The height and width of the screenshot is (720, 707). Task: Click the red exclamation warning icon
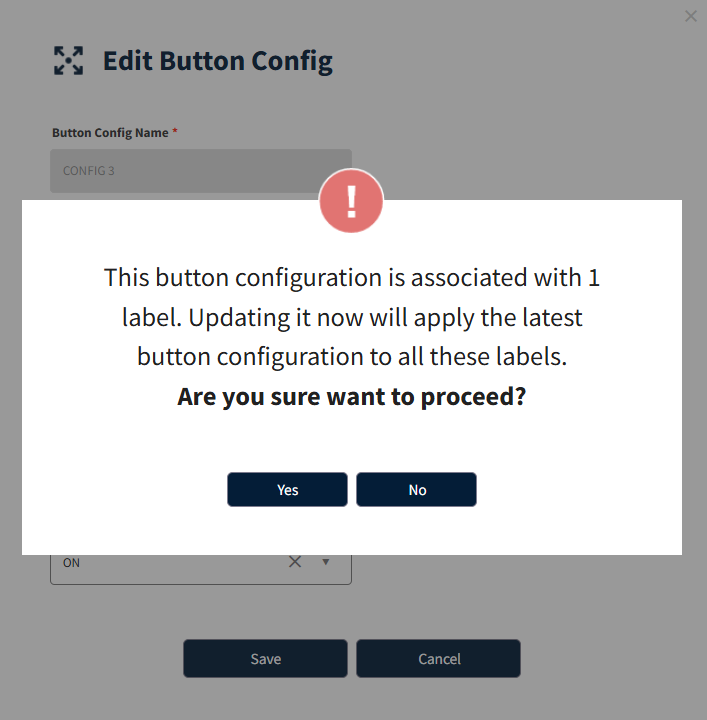point(351,201)
